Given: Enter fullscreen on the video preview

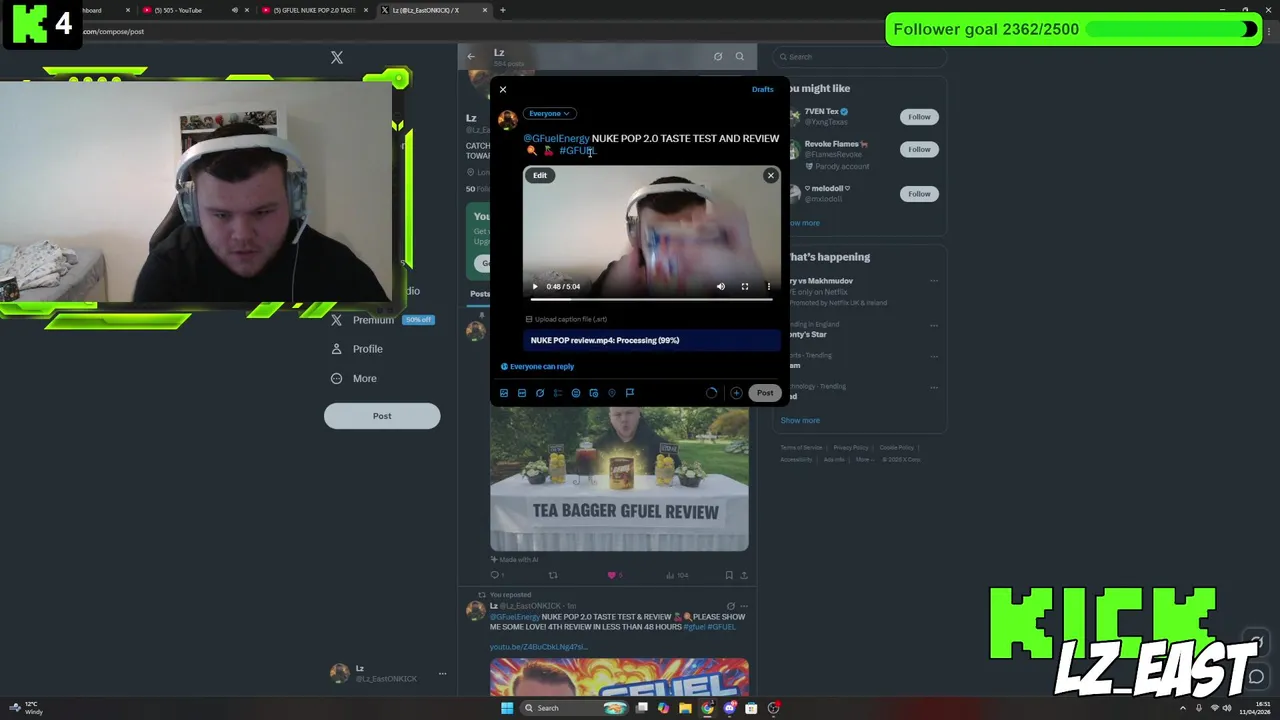Looking at the screenshot, I should 744,287.
